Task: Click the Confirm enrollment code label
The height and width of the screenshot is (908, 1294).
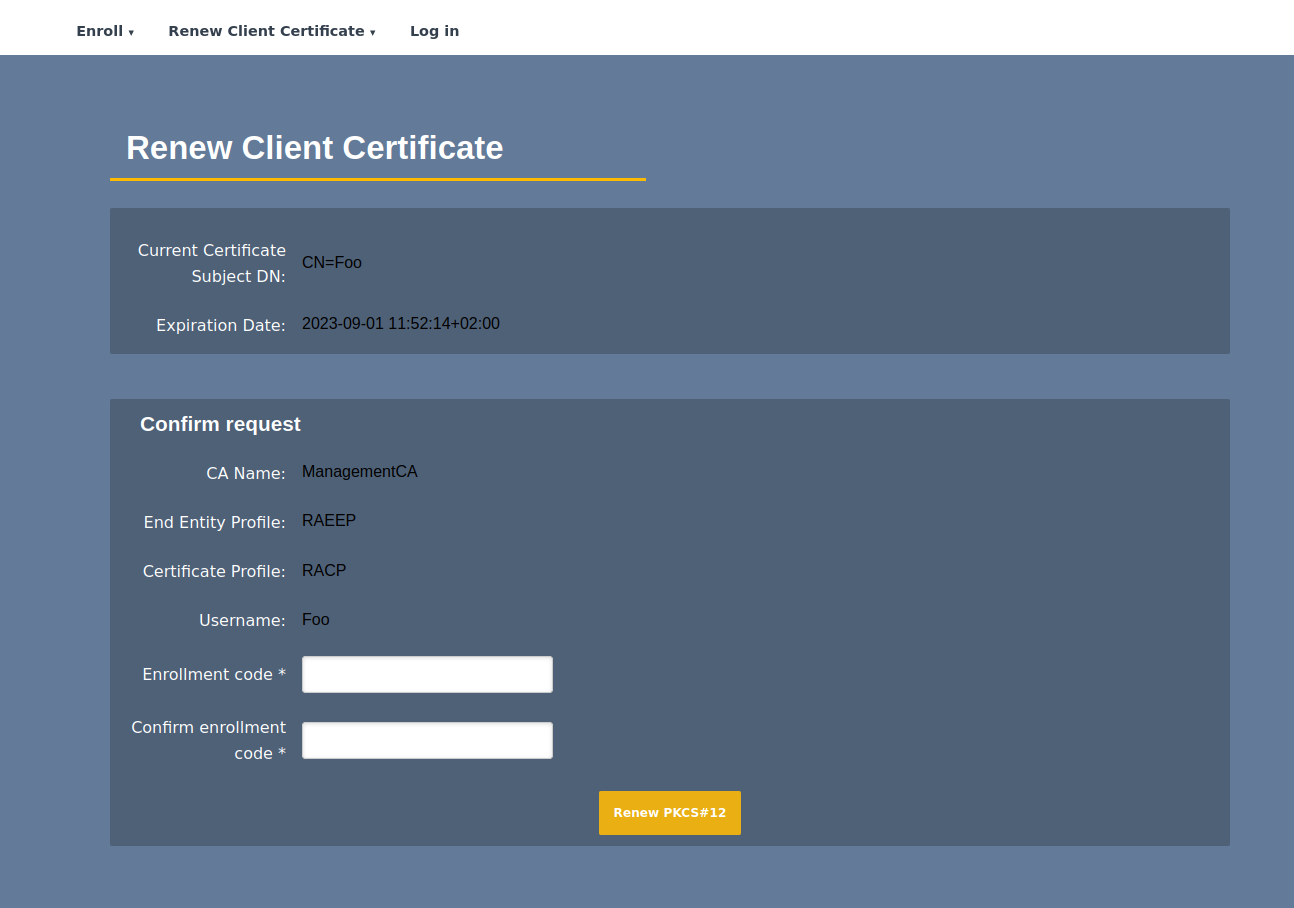Action: (209, 740)
